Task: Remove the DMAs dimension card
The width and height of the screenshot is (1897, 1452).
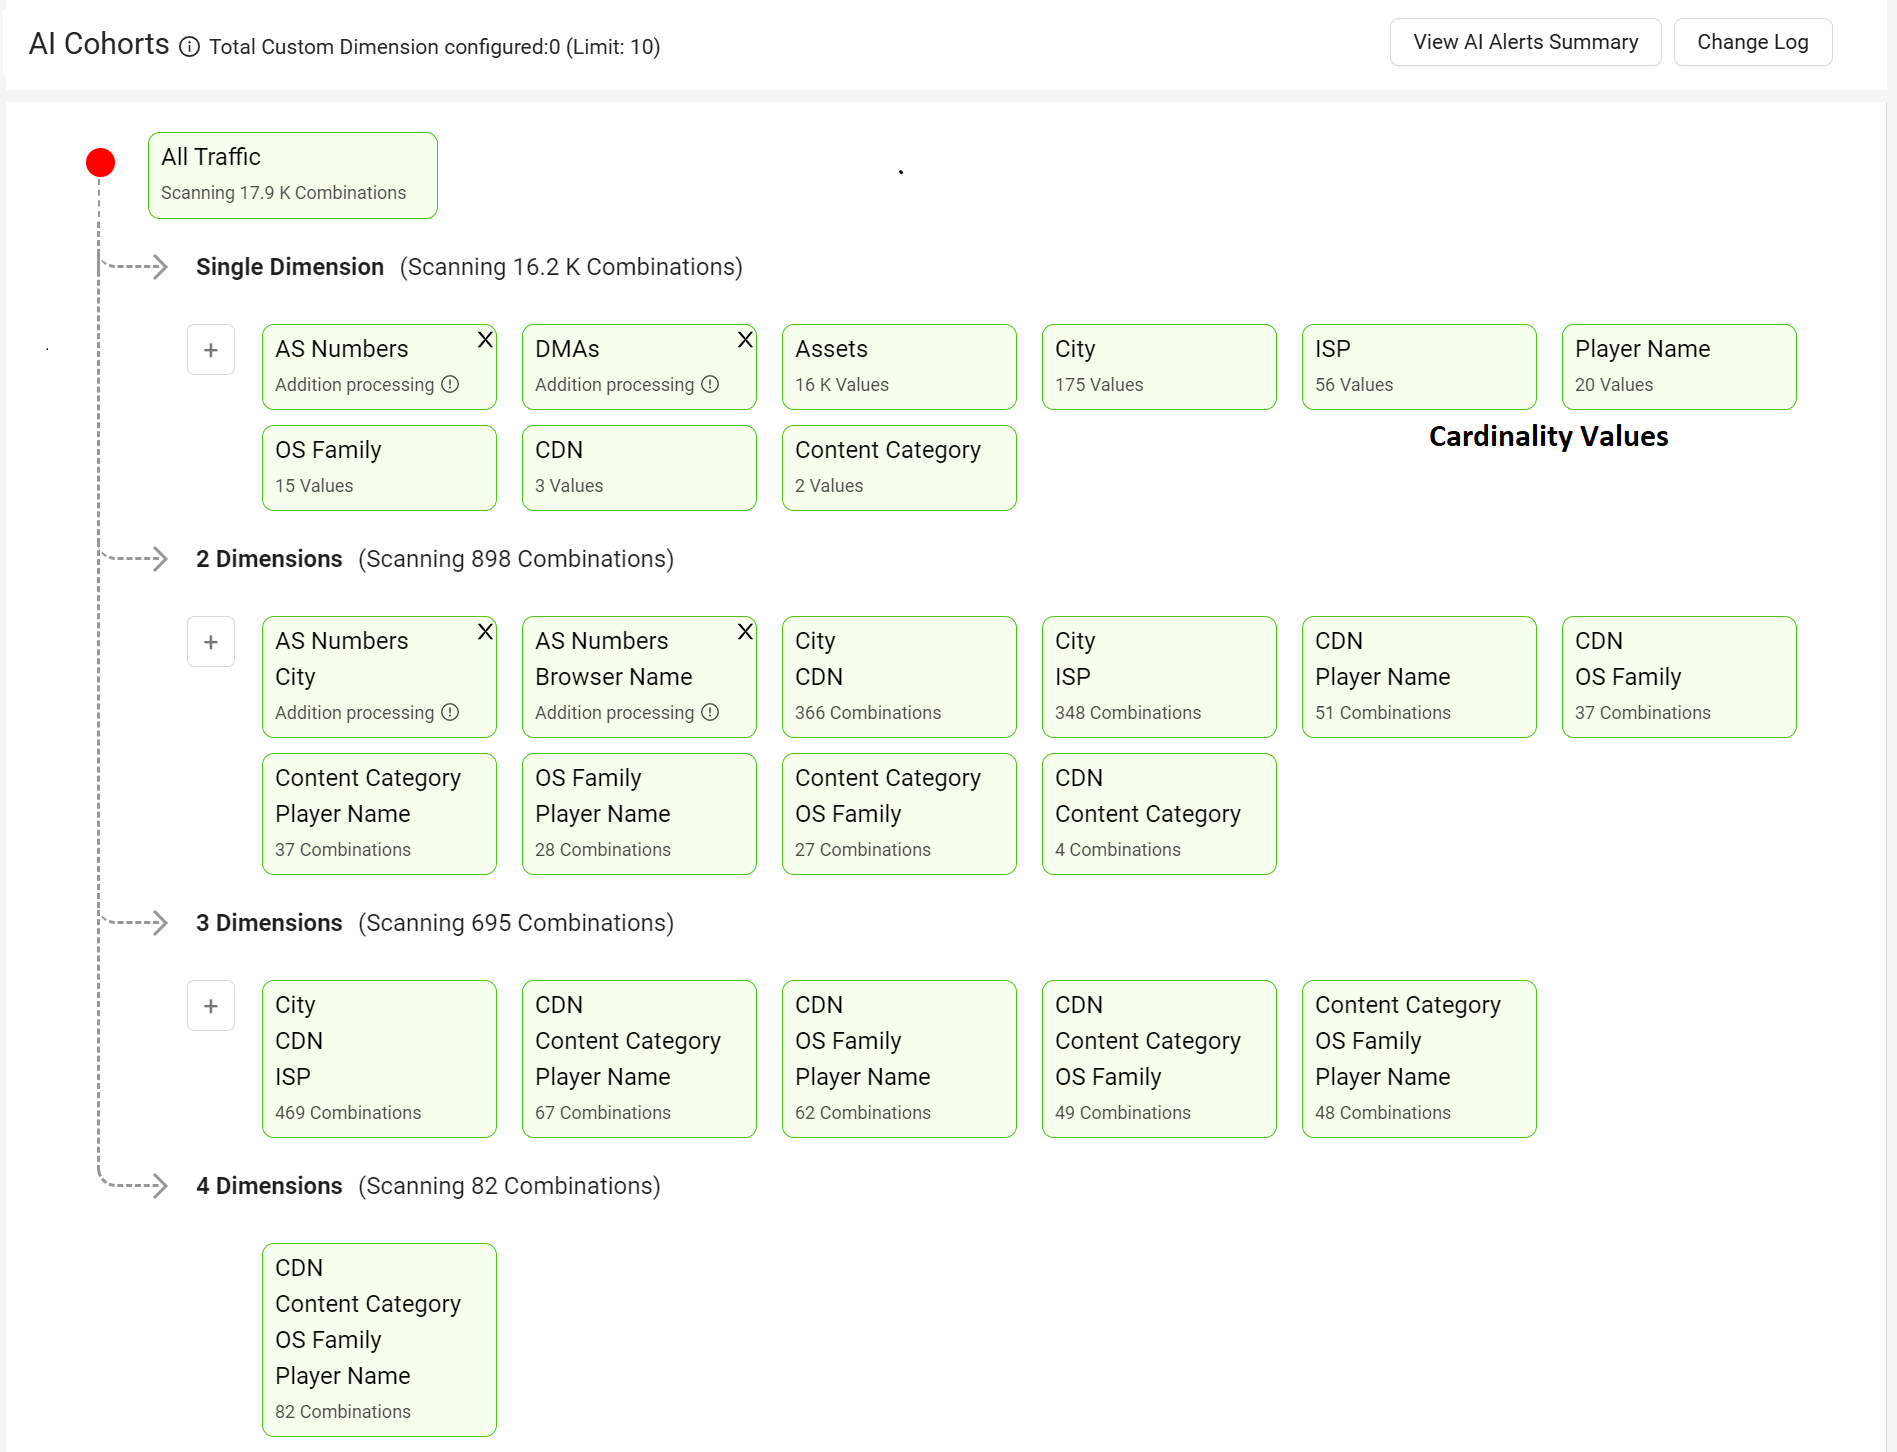Action: pos(745,340)
